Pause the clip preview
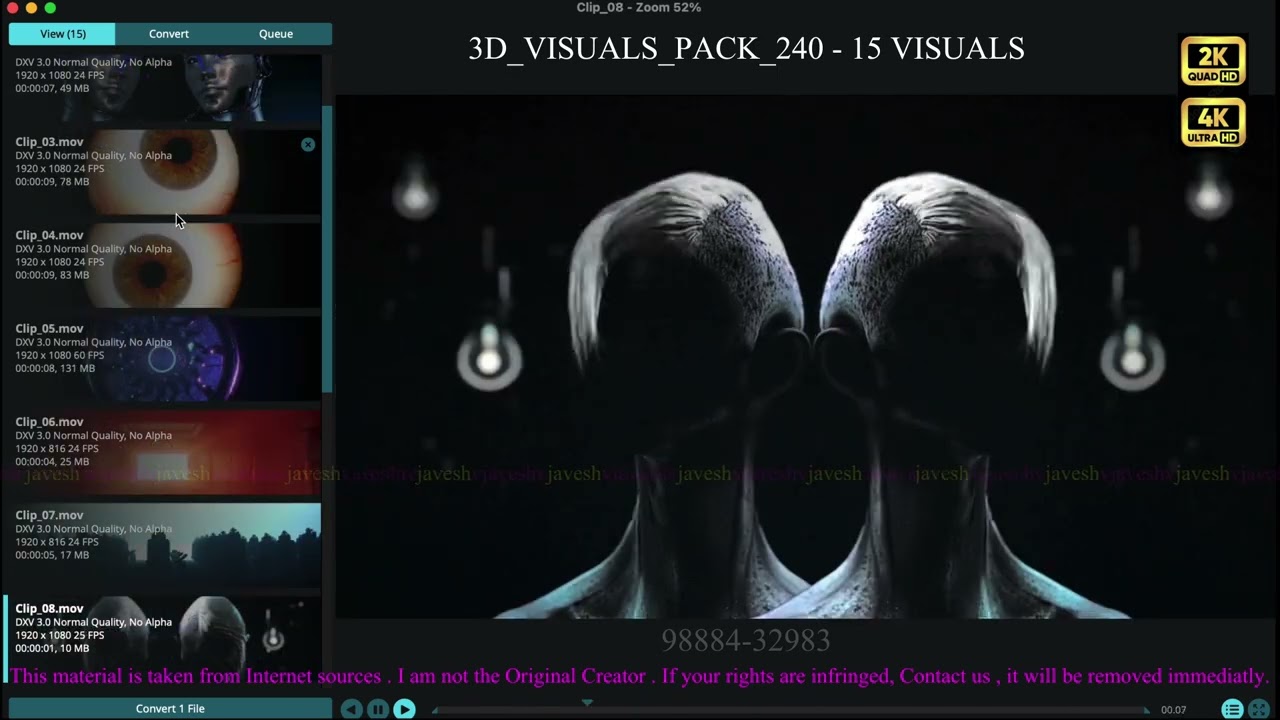Screen dimensions: 1280x720 click(x=378, y=709)
